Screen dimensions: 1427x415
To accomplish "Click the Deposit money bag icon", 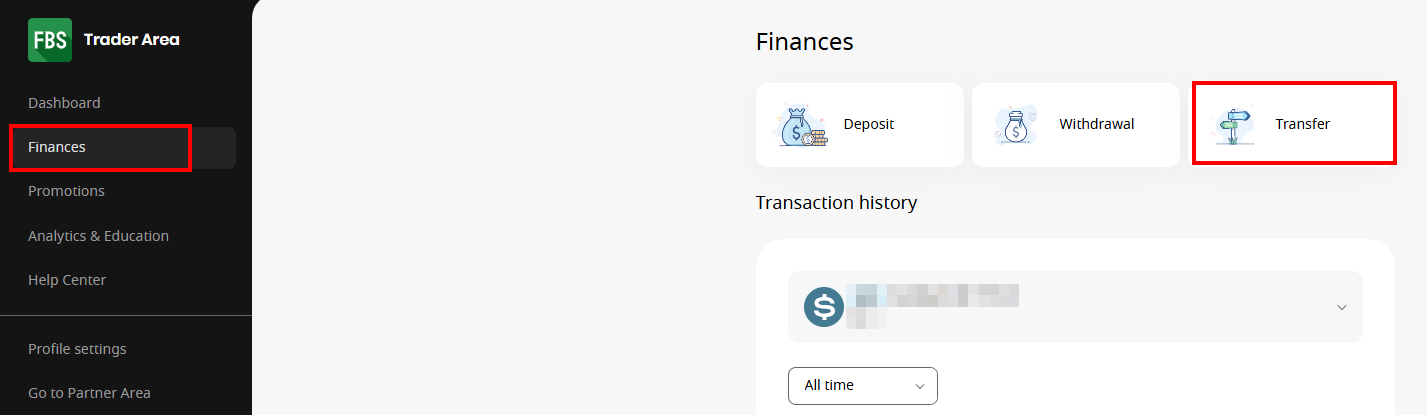I will 803,125.
